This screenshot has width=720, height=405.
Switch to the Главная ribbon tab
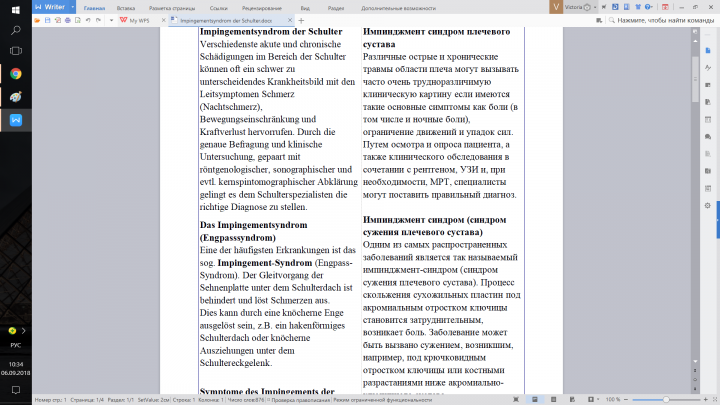(94, 8)
